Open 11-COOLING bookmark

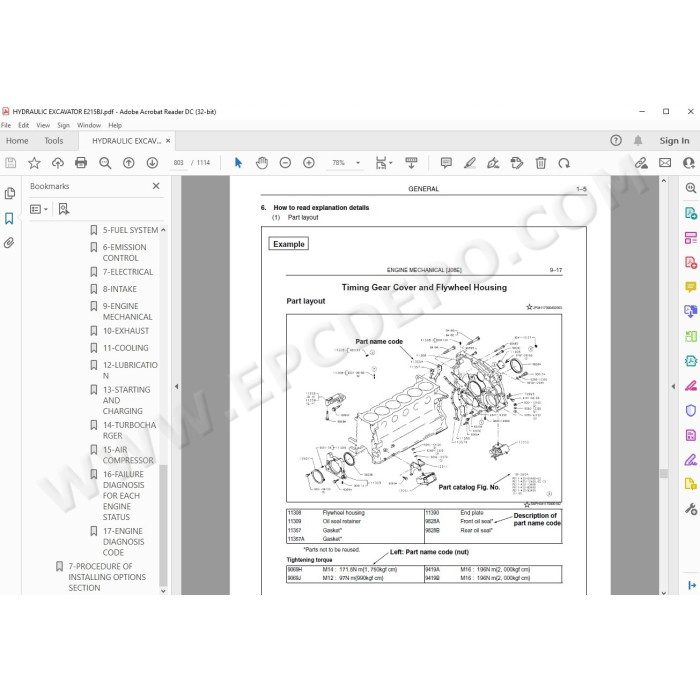click(125, 348)
